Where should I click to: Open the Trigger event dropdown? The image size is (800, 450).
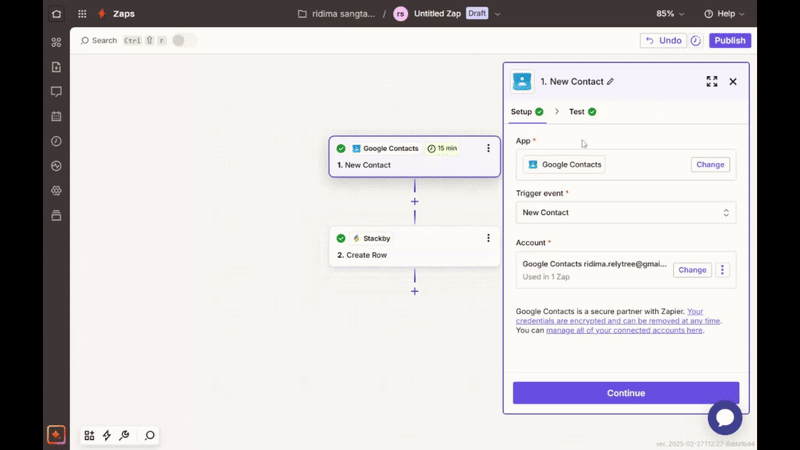(626, 212)
